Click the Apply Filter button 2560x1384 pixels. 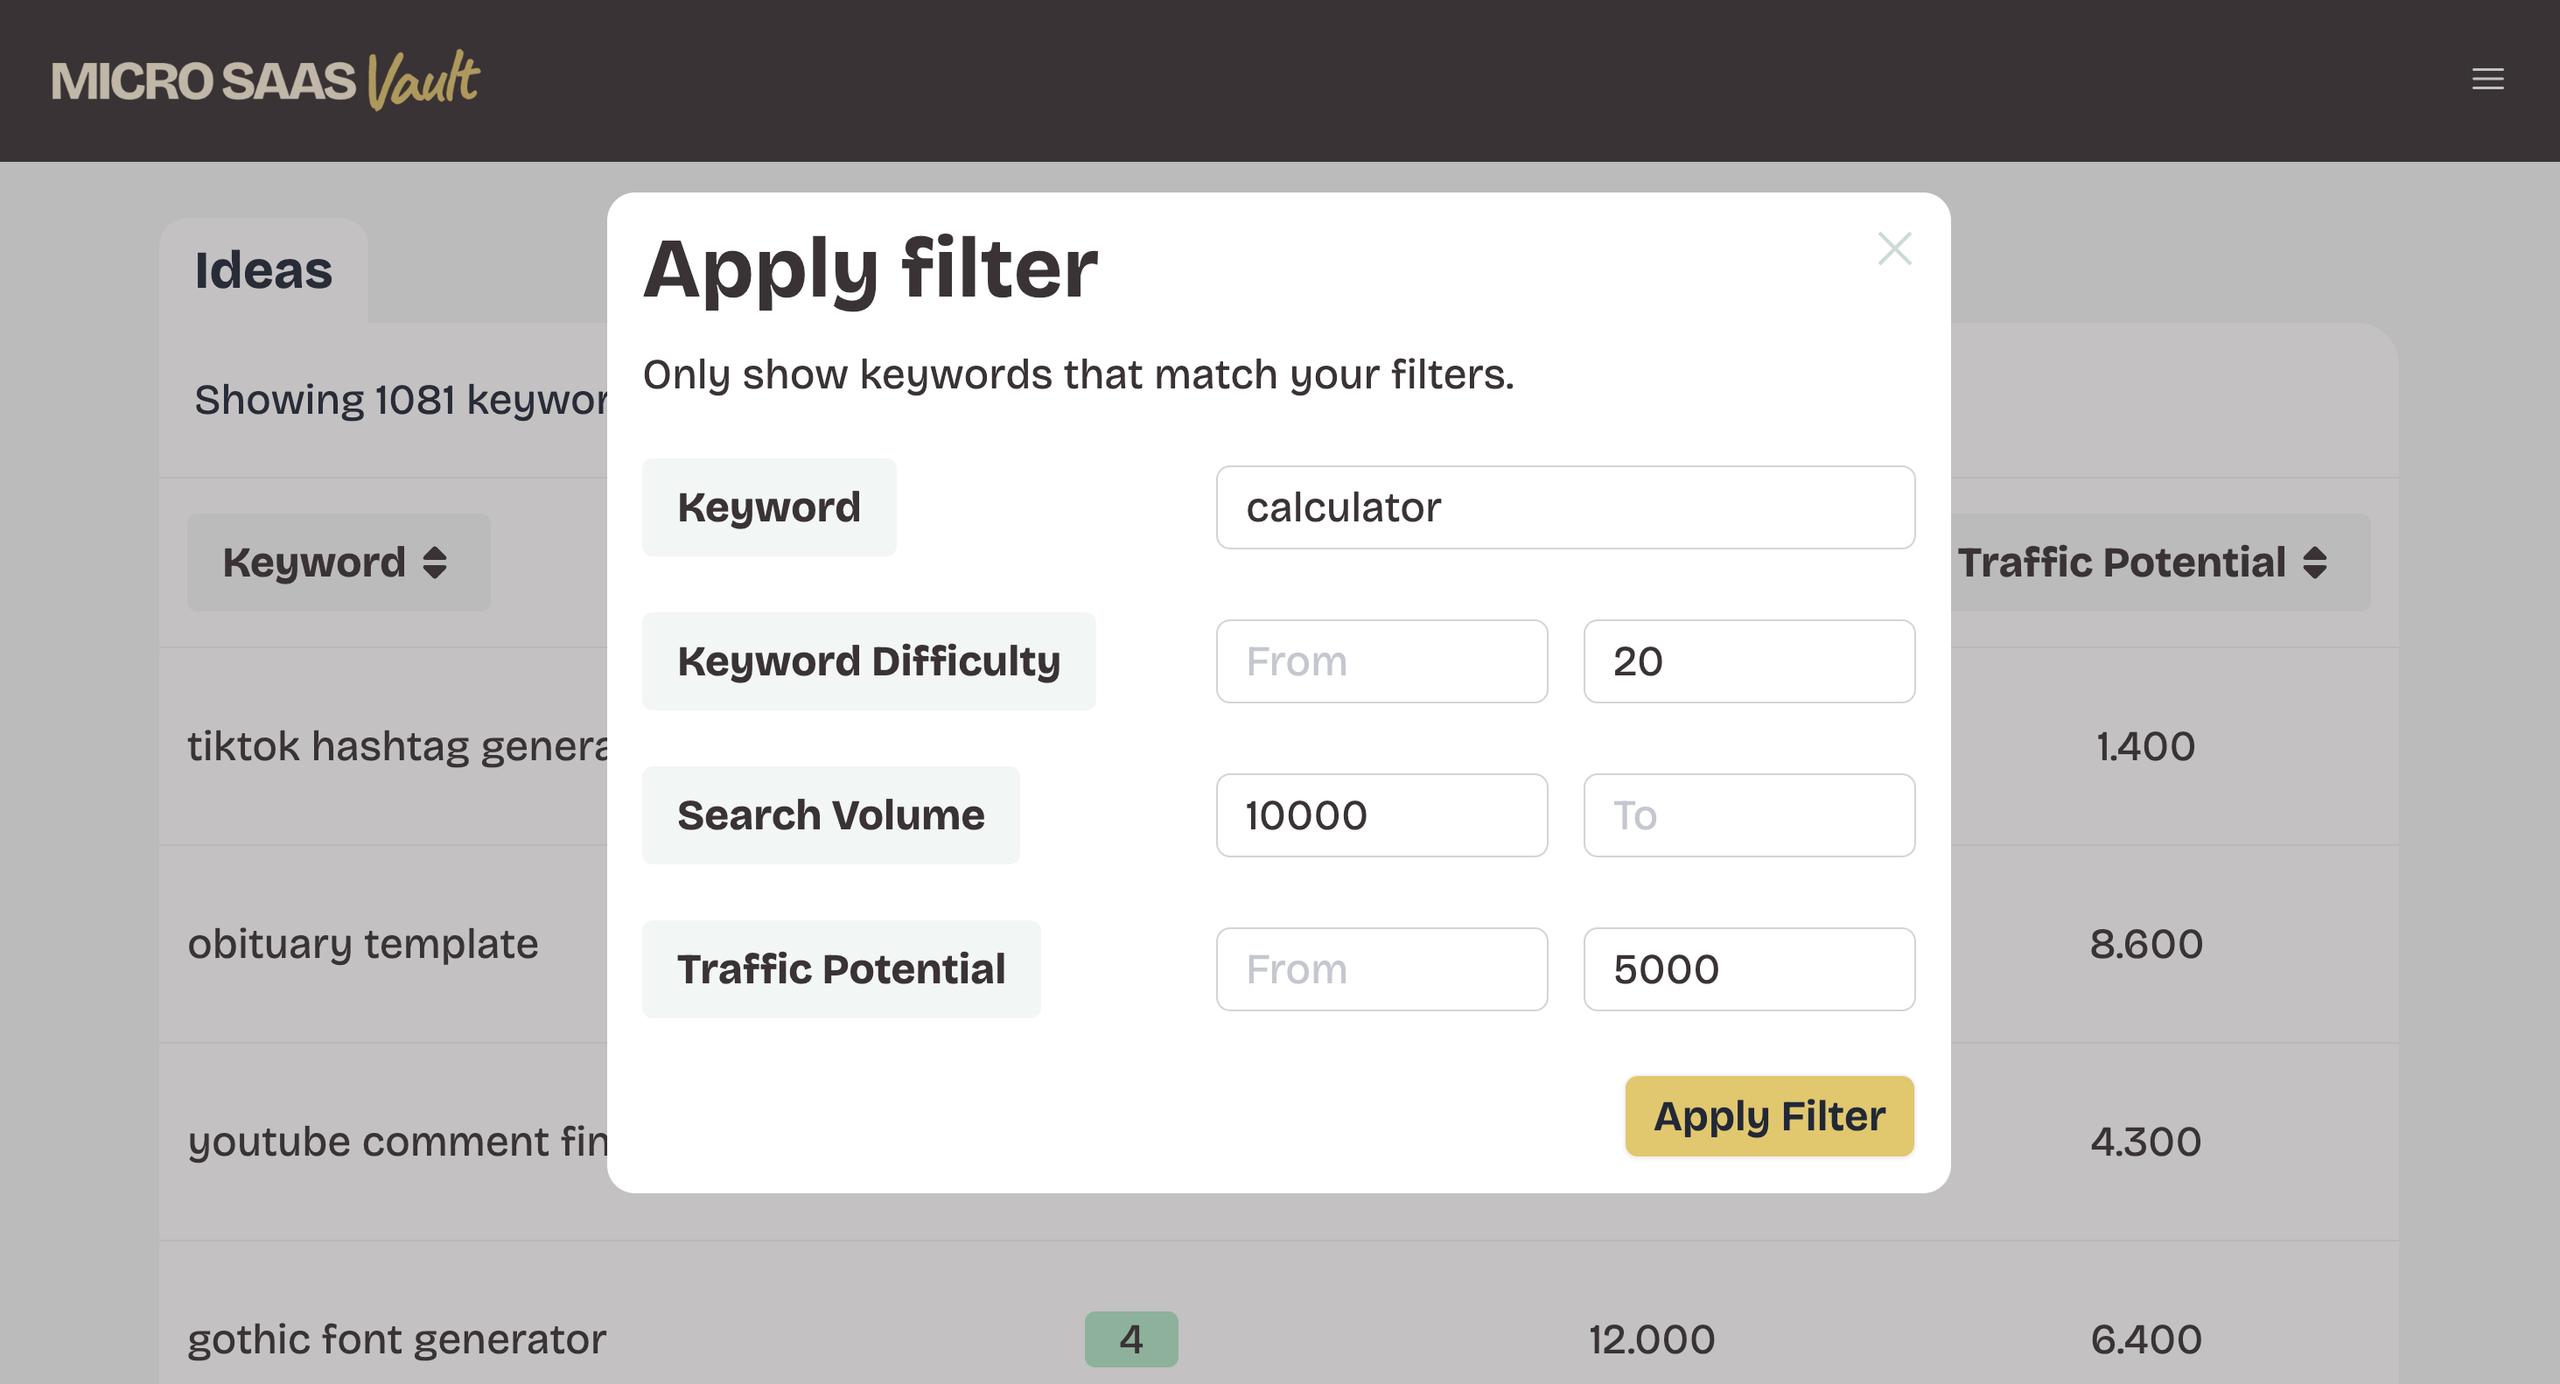click(x=1768, y=1116)
